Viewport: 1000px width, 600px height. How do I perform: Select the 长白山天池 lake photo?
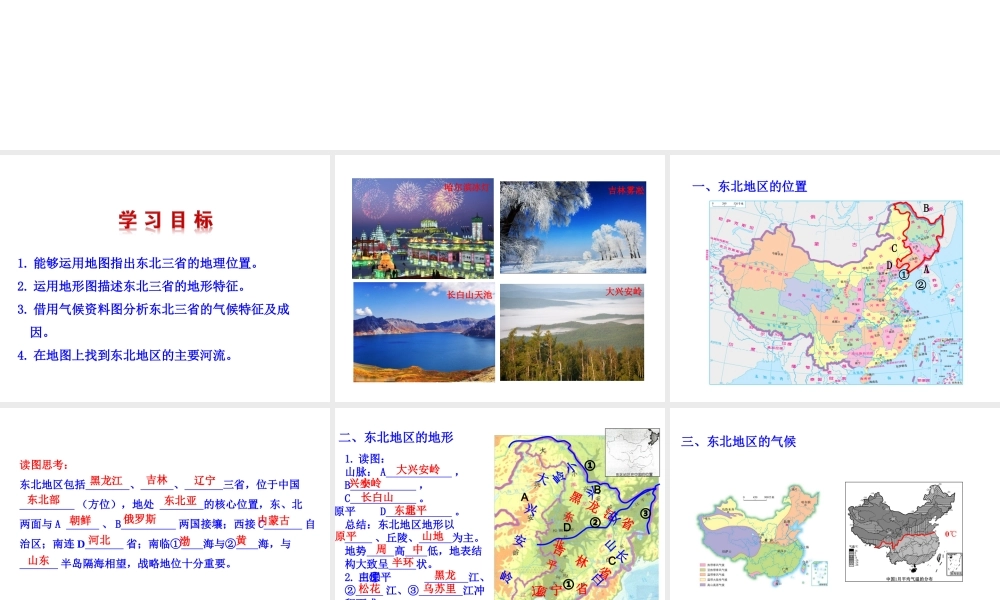point(424,332)
